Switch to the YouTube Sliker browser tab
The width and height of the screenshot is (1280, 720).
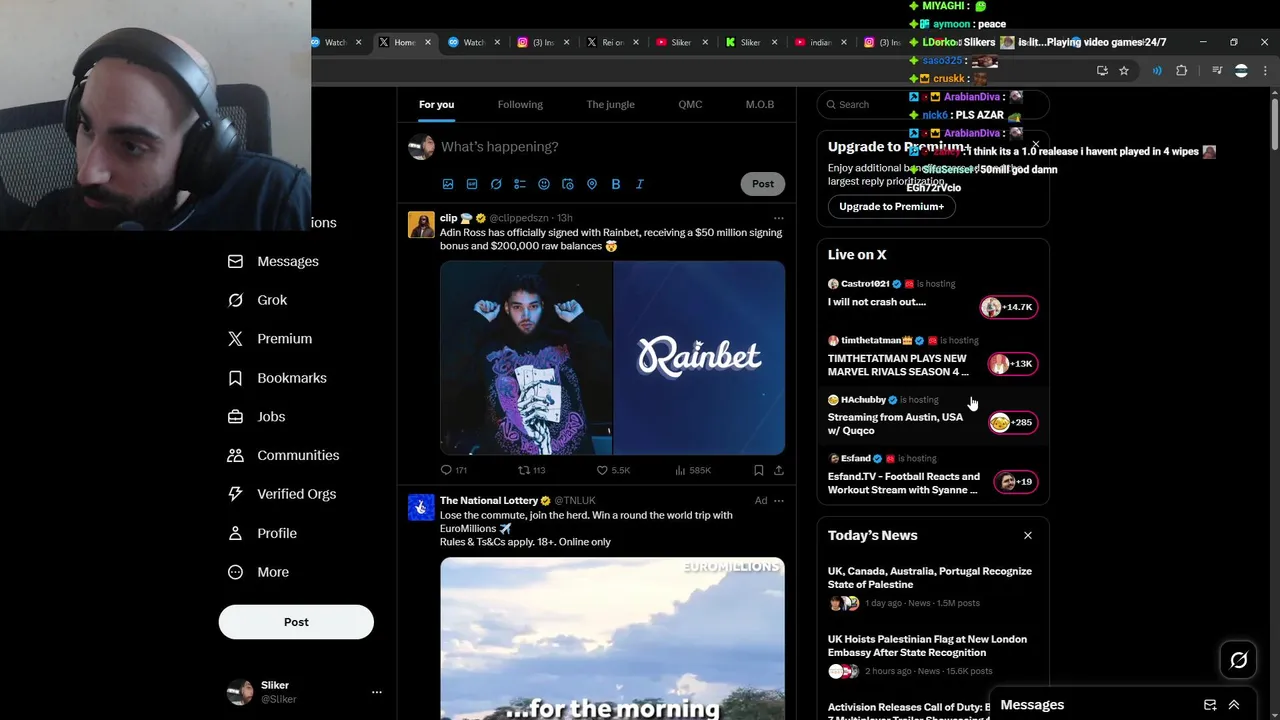pos(681,43)
